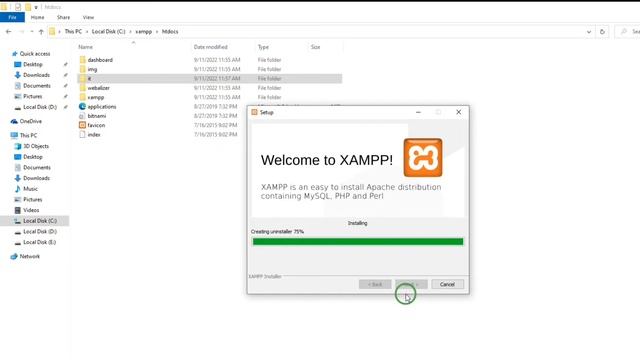Open Videos folder in sidebar
The image size is (640, 360).
click(x=31, y=210)
